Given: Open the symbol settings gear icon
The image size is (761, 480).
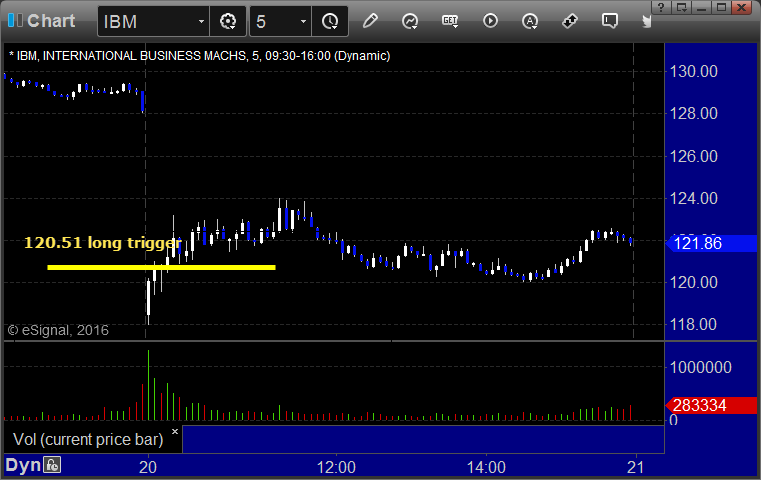Looking at the screenshot, I should (228, 21).
